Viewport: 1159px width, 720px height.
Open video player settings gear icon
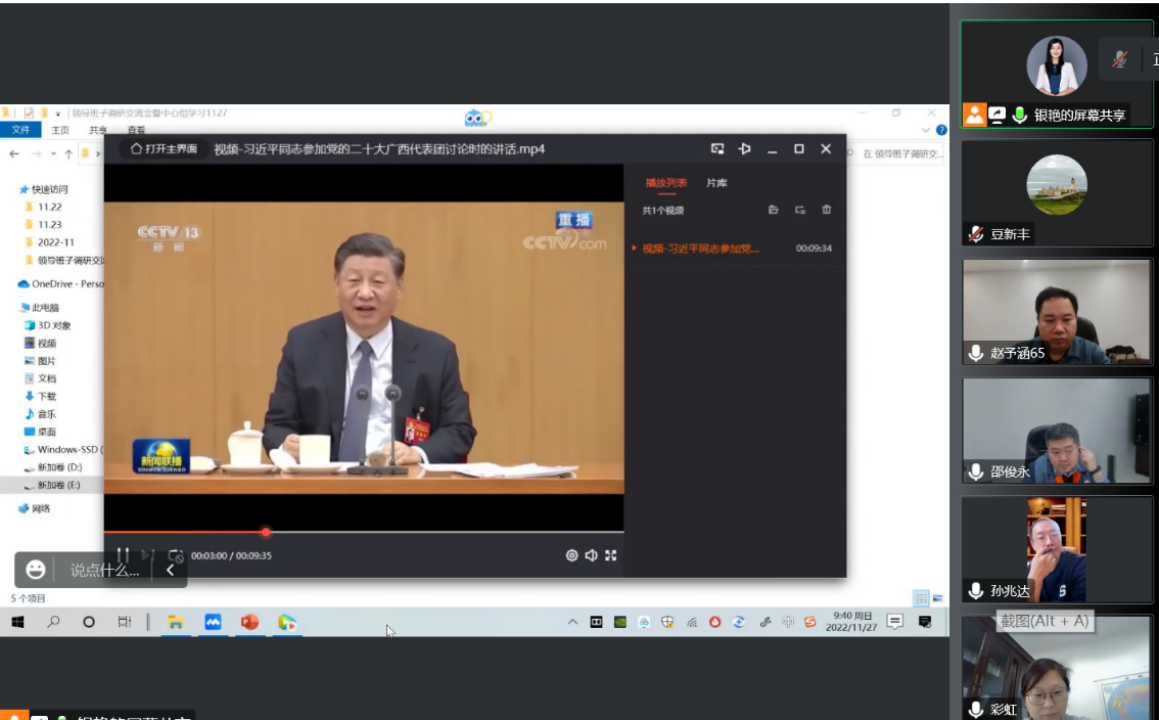click(572, 556)
